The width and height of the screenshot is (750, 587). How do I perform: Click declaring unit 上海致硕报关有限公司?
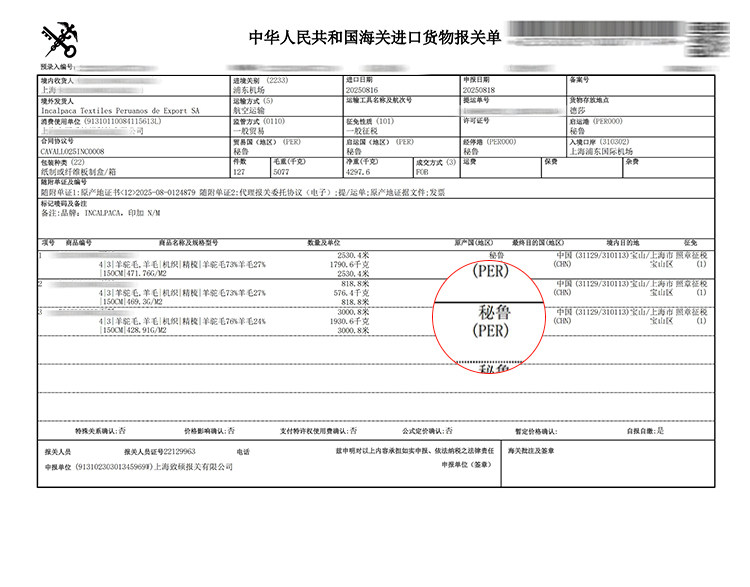(x=193, y=466)
